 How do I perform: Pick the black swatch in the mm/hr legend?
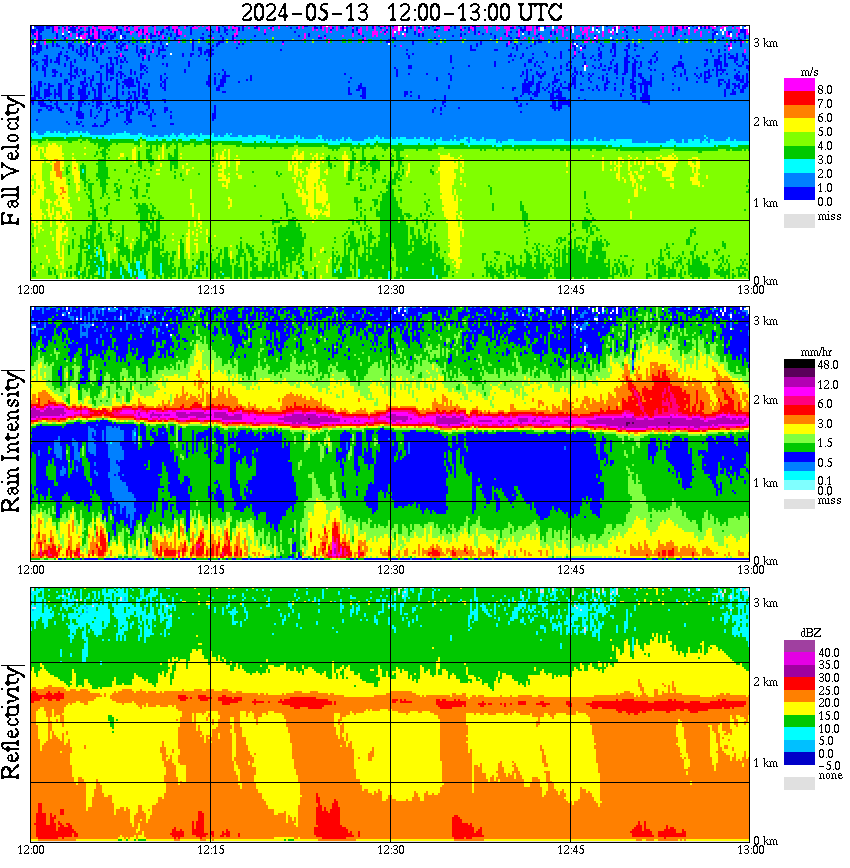point(799,364)
